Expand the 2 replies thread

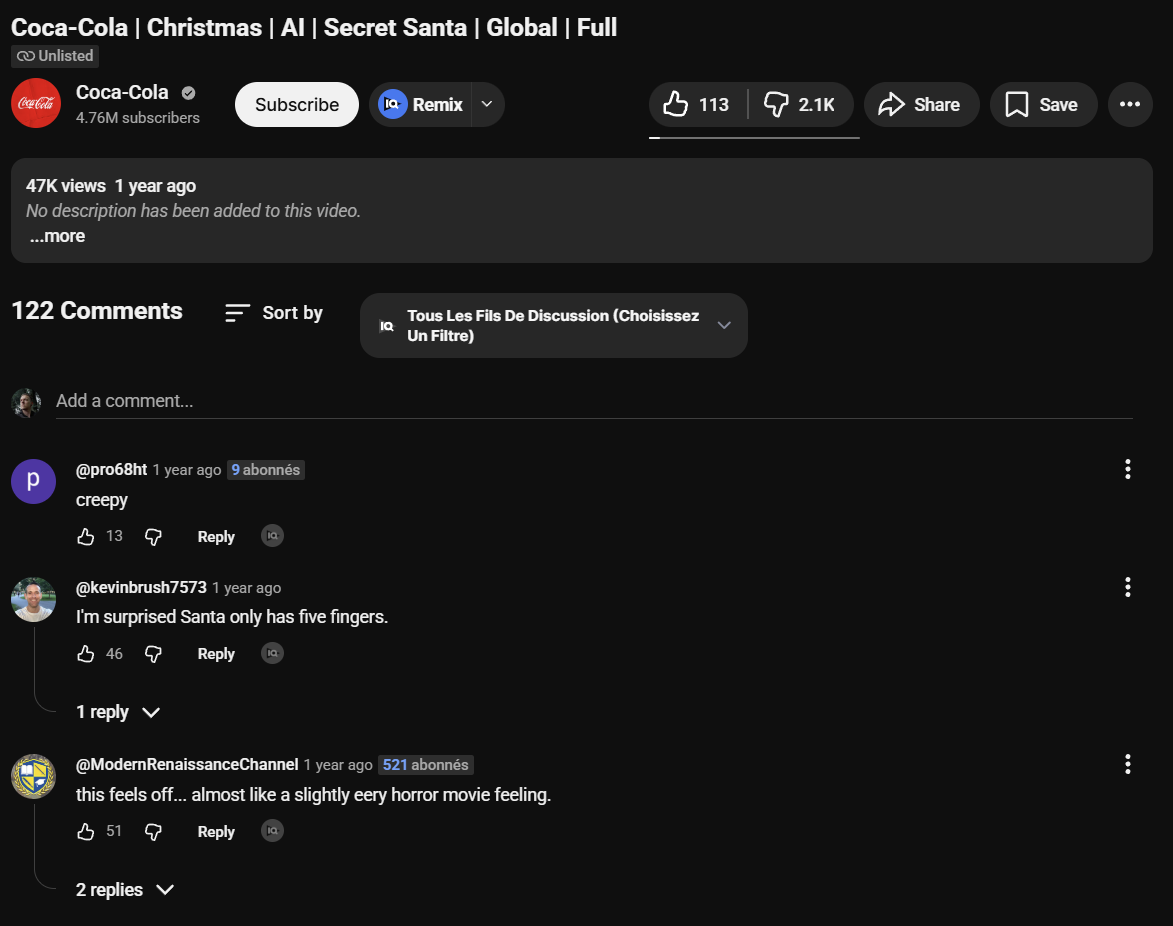coord(125,889)
